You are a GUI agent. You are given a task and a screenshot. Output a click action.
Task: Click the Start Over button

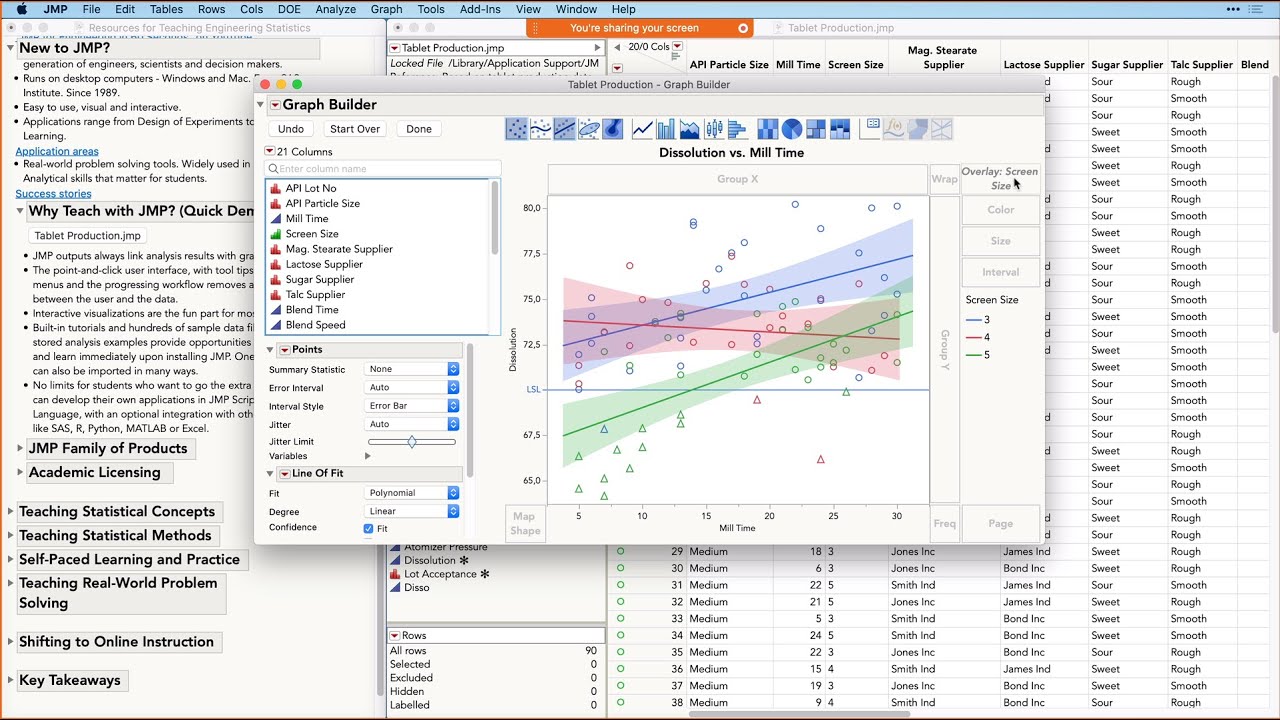[355, 129]
